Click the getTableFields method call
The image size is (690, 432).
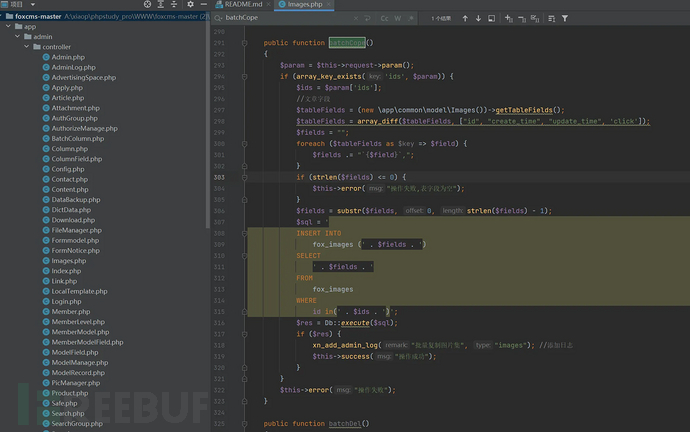tap(523, 109)
